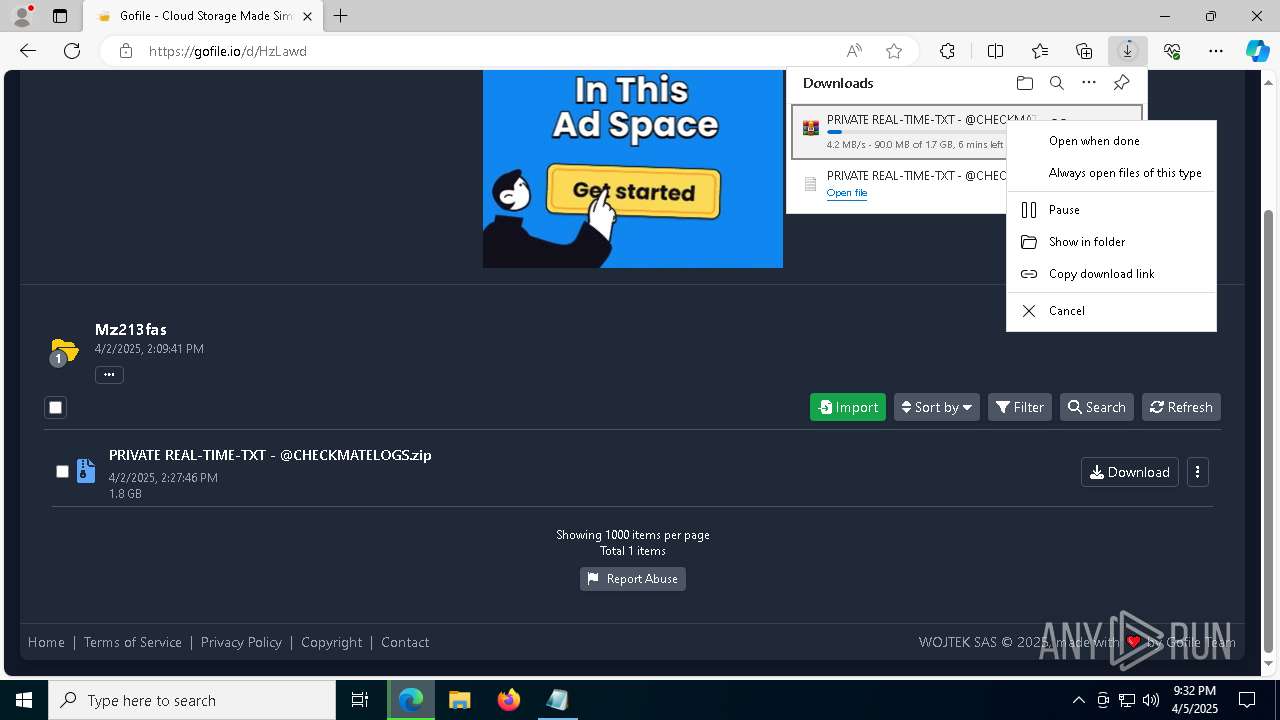Open Collections icon

1084,51
